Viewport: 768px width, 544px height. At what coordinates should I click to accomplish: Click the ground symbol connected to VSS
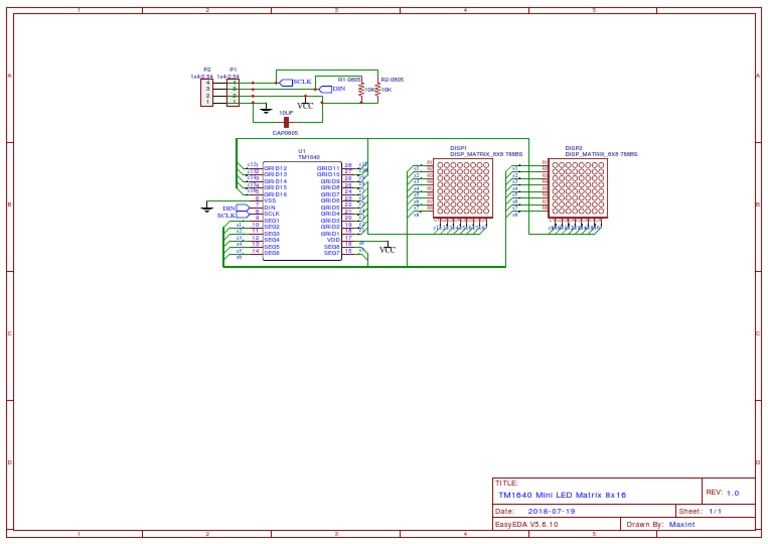tap(207, 208)
